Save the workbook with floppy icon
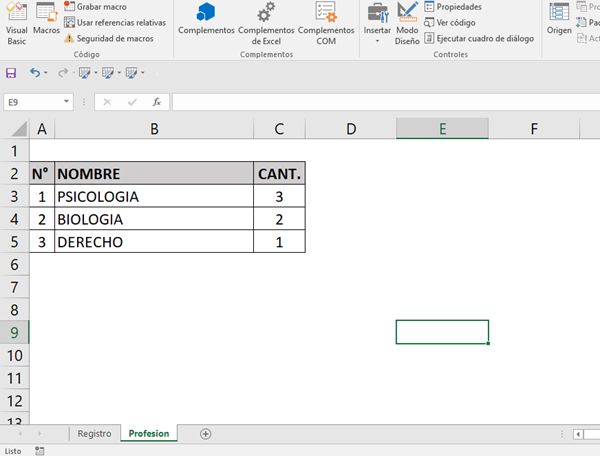The image size is (600, 456). pos(11,73)
